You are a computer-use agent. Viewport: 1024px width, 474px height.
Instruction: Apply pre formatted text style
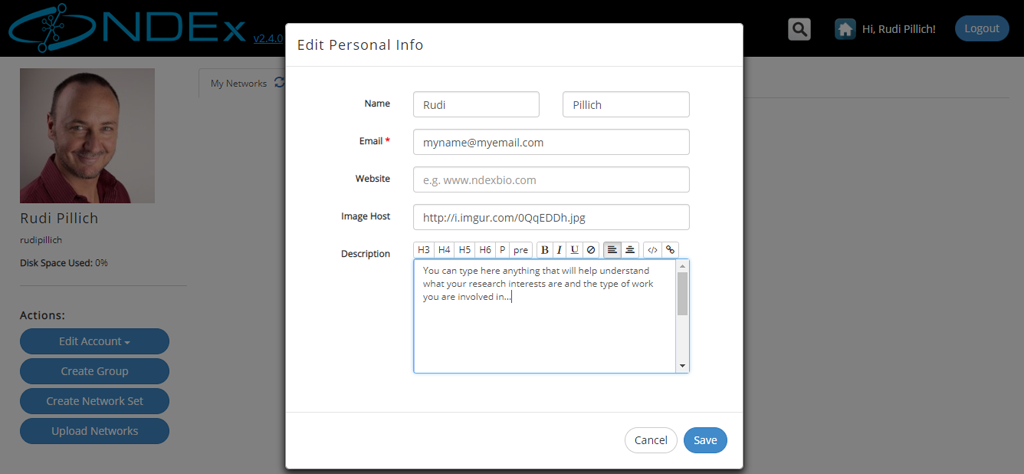pos(520,249)
